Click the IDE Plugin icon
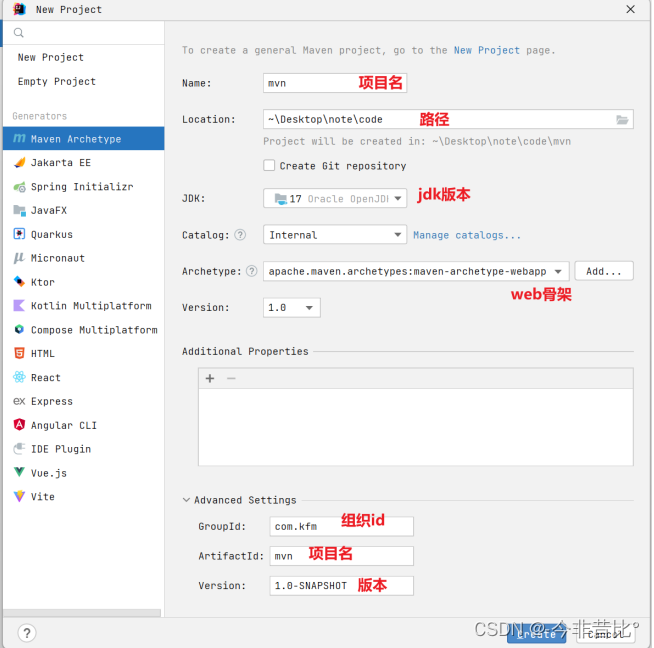 click(19, 449)
